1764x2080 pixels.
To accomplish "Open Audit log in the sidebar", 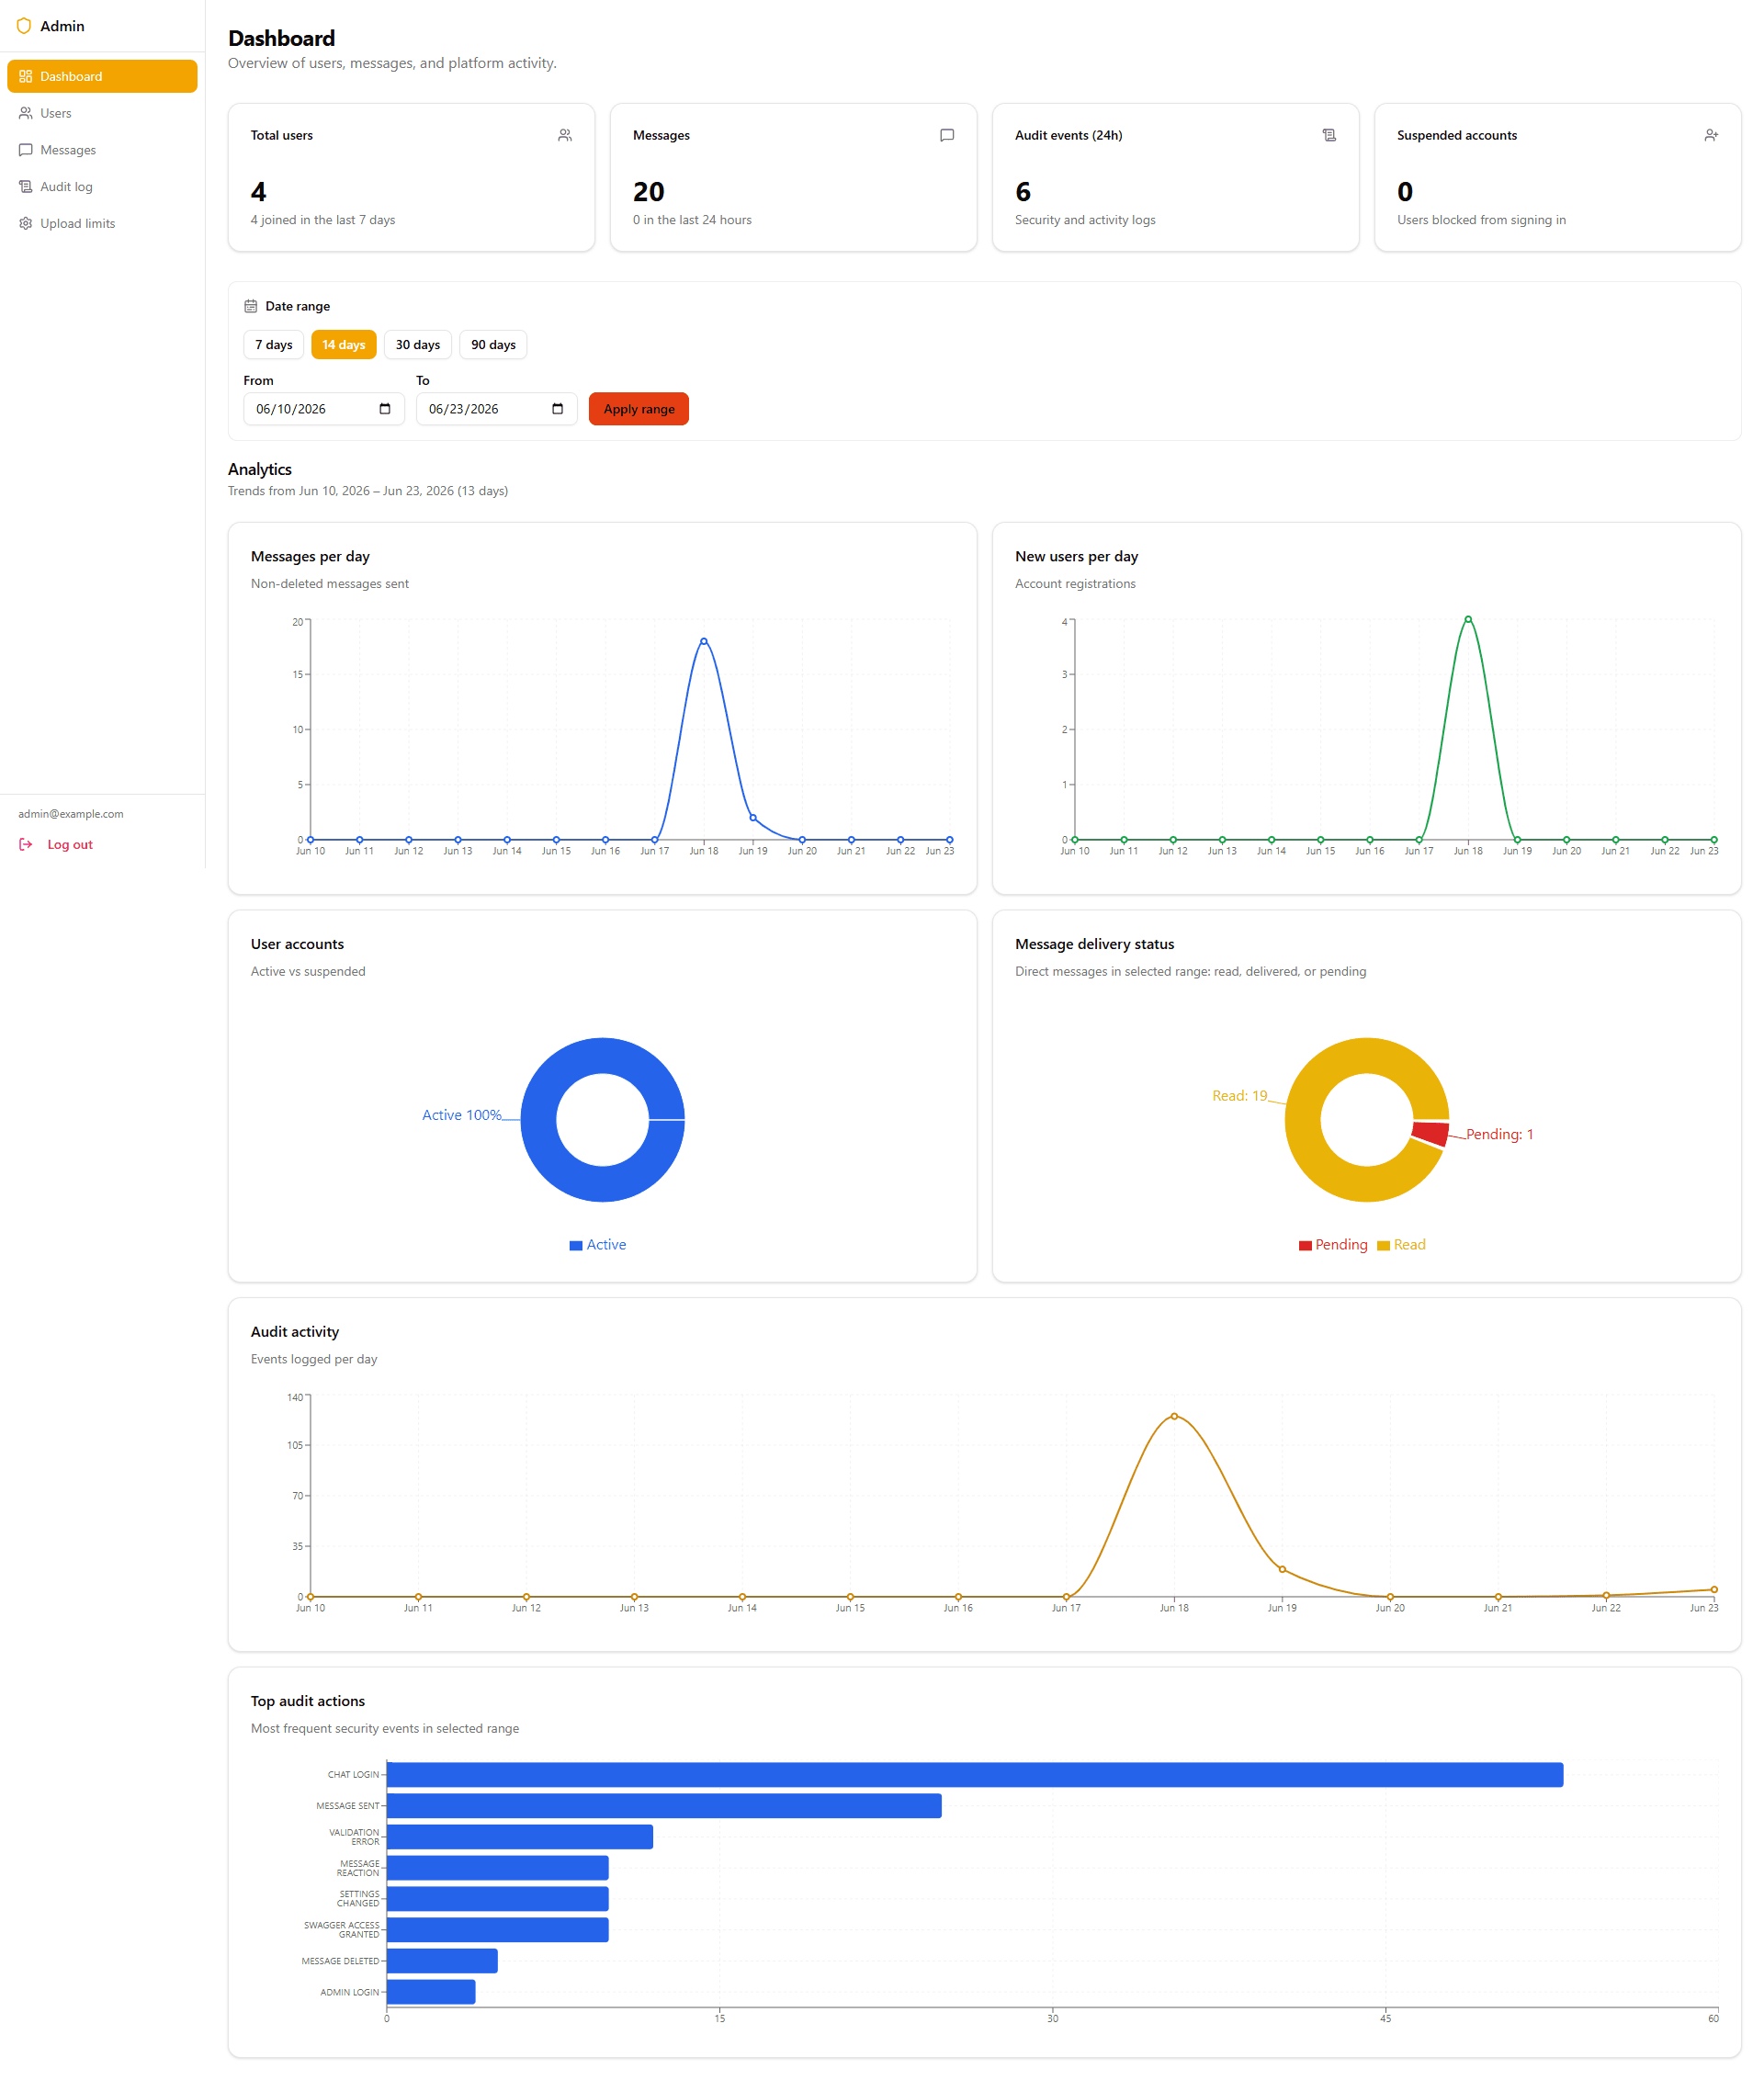I will pyautogui.click(x=102, y=187).
